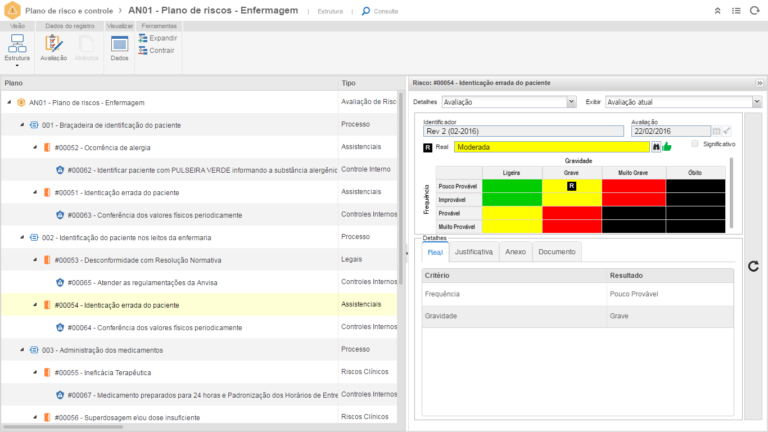Enable the Significativo checkbox
Screen dimensions: 768x432
click(x=695, y=144)
